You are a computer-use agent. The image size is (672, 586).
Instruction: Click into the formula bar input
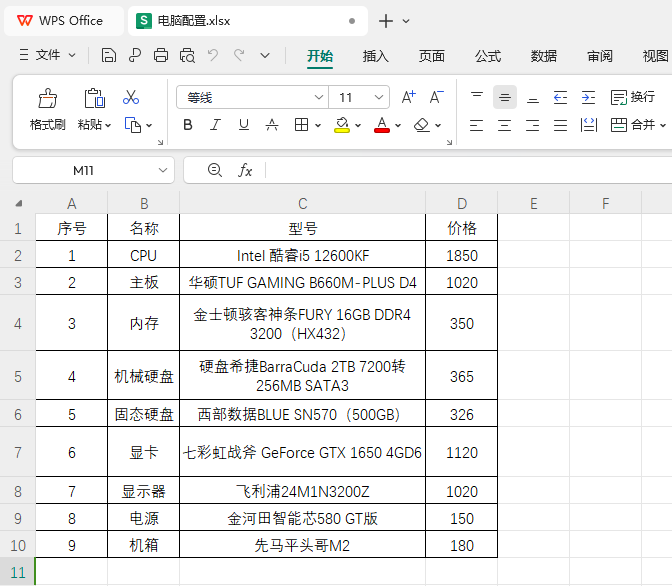(x=468, y=170)
